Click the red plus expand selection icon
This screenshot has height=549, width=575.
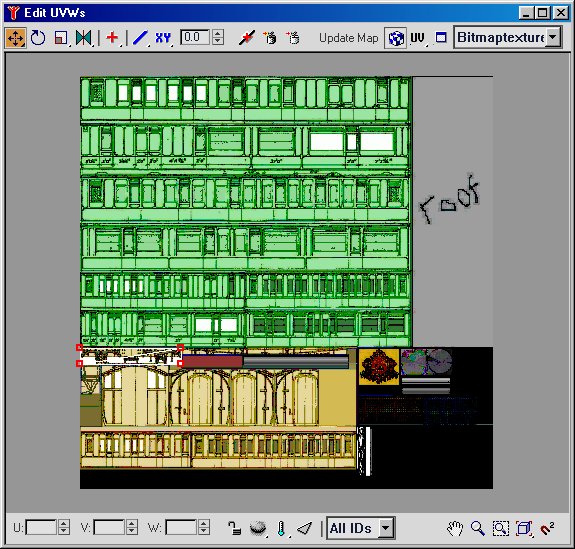112,37
